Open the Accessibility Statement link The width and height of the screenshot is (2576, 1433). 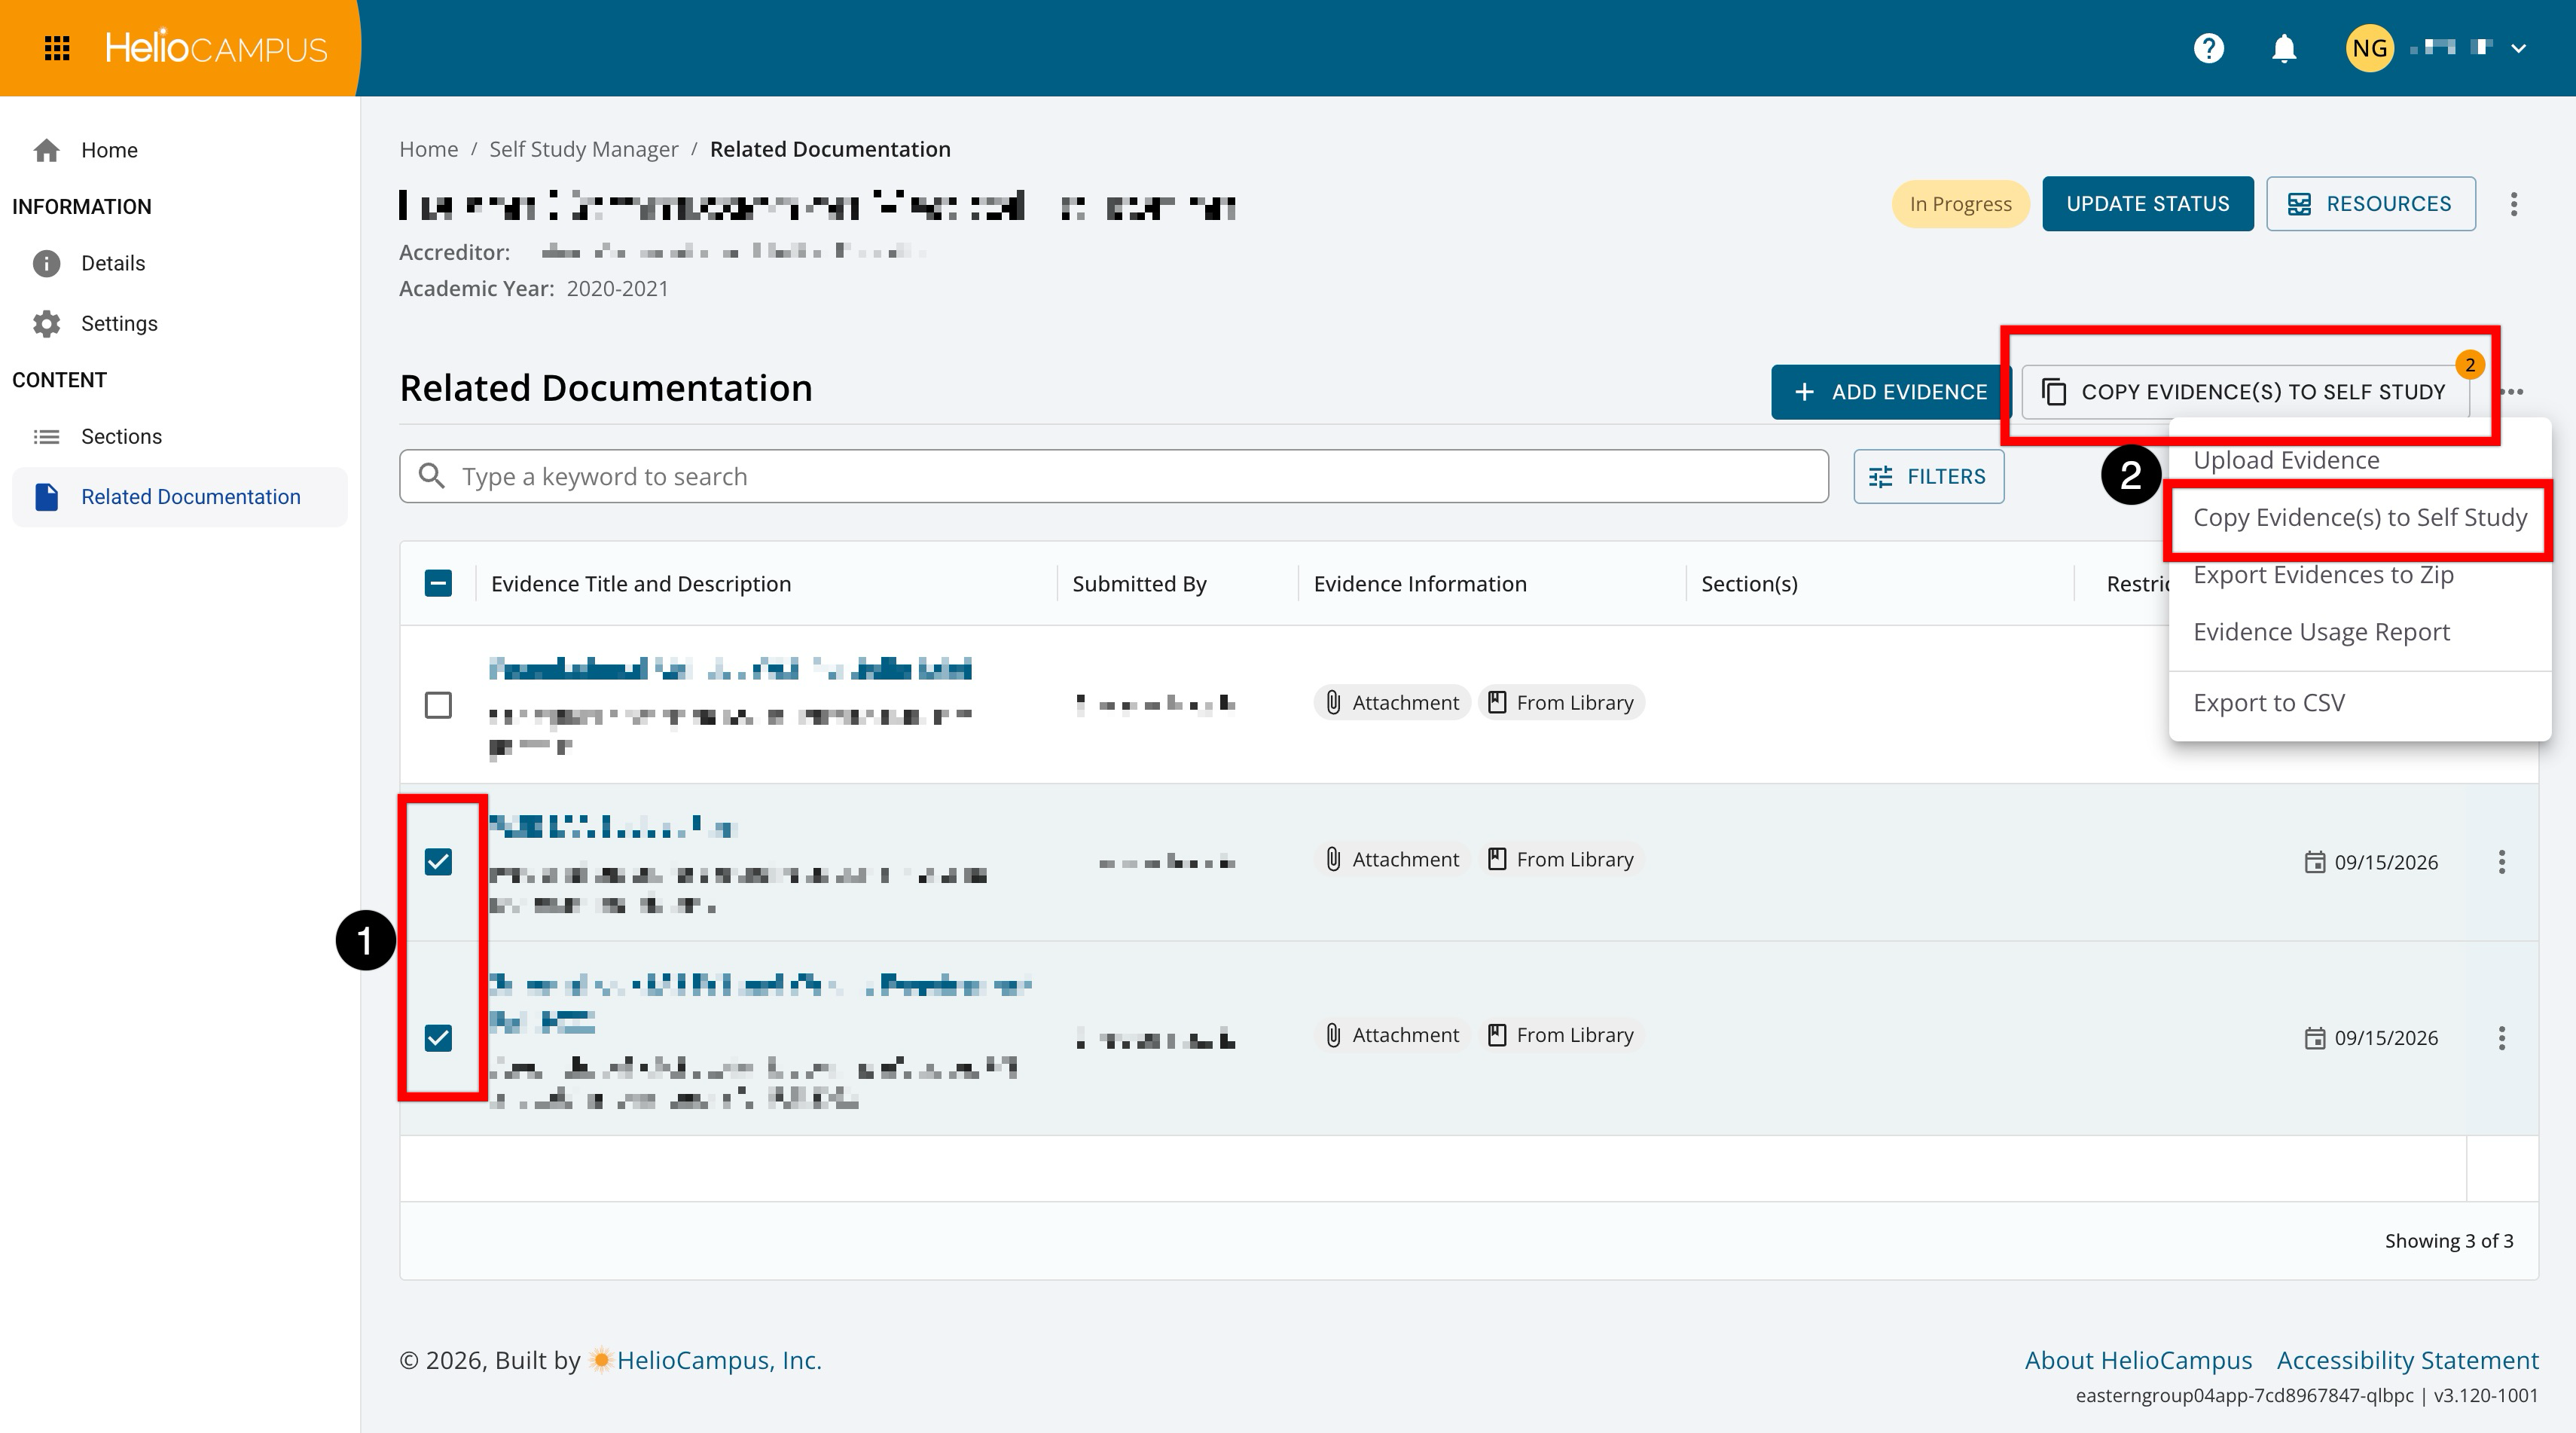[2407, 1360]
